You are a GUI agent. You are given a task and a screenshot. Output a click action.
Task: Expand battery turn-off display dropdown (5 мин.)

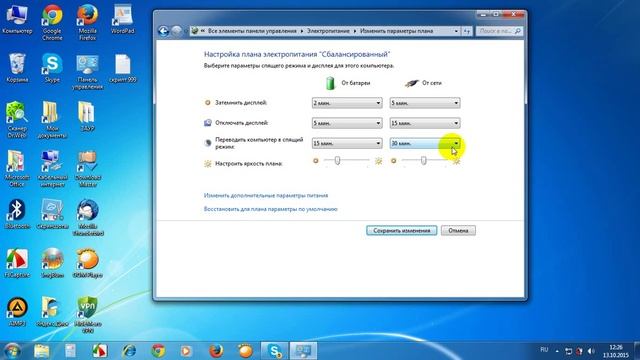[347, 123]
